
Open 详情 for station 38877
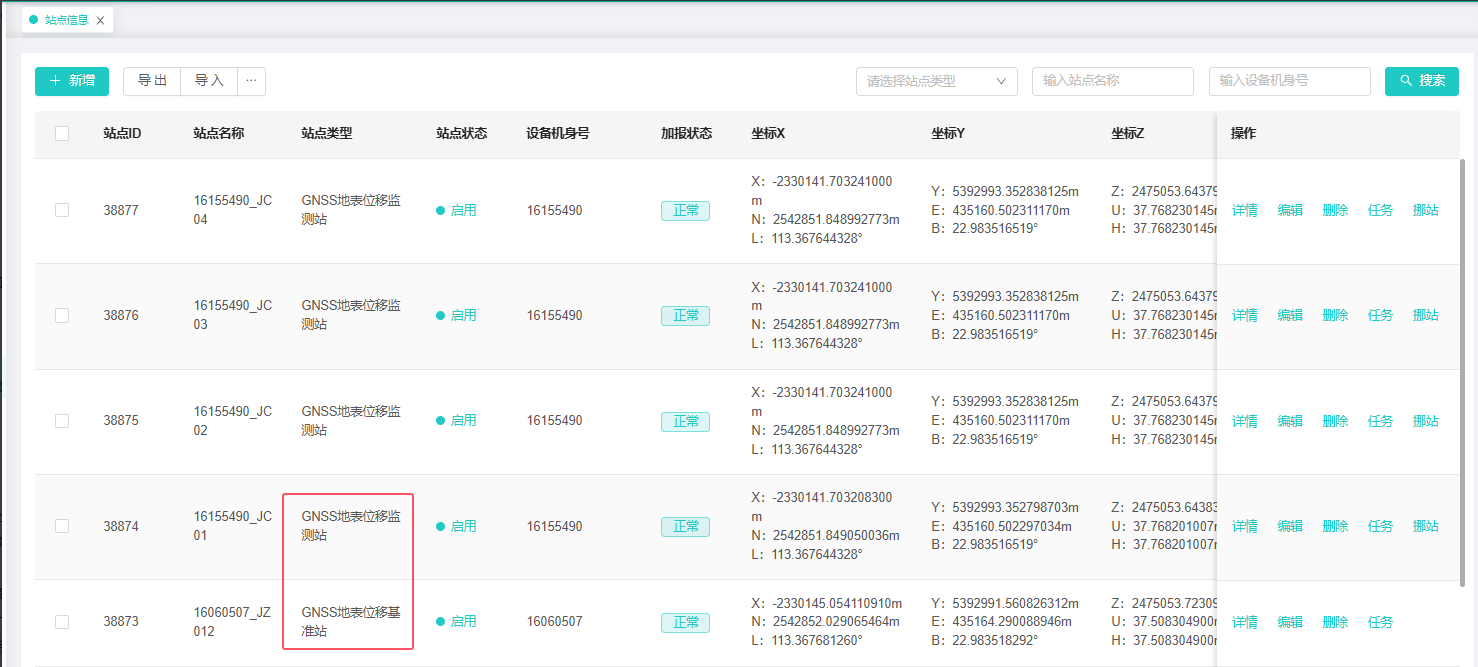(x=1244, y=210)
